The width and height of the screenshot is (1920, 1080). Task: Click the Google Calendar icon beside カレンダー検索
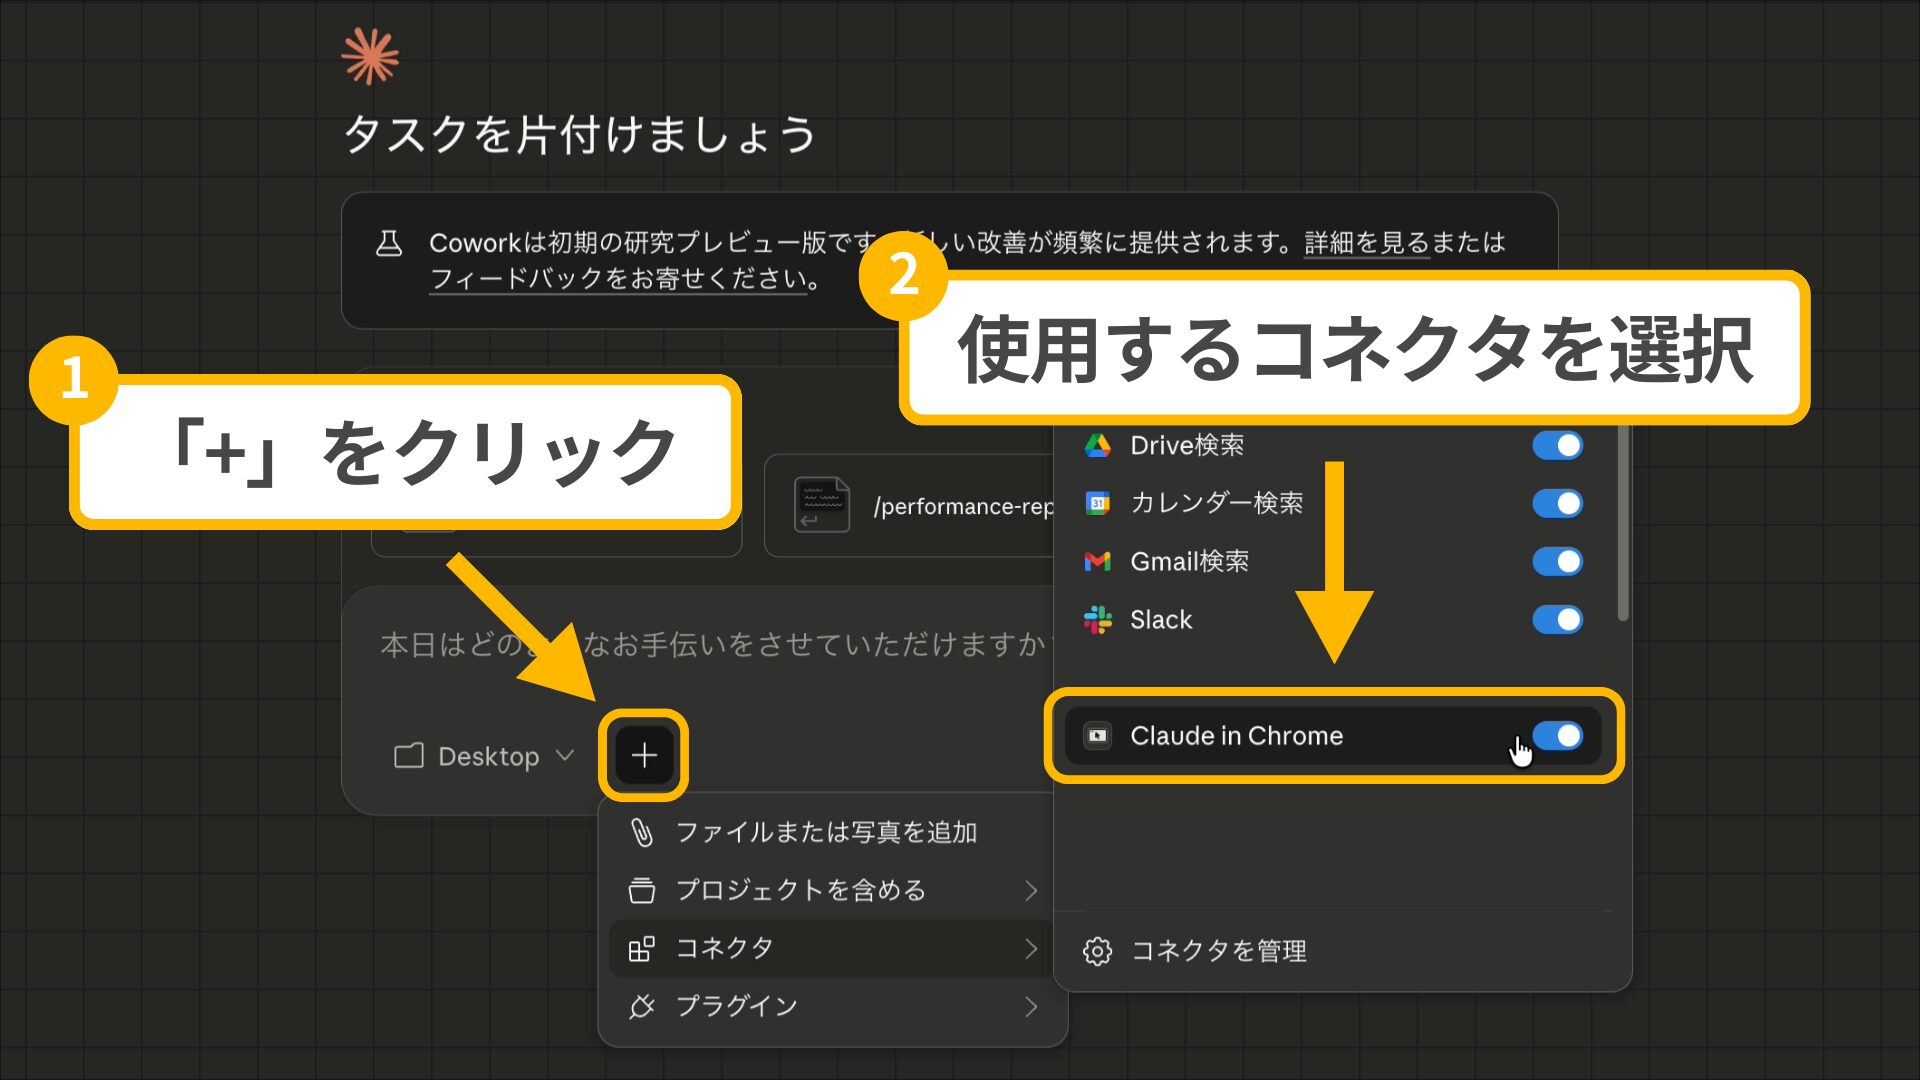click(1098, 503)
